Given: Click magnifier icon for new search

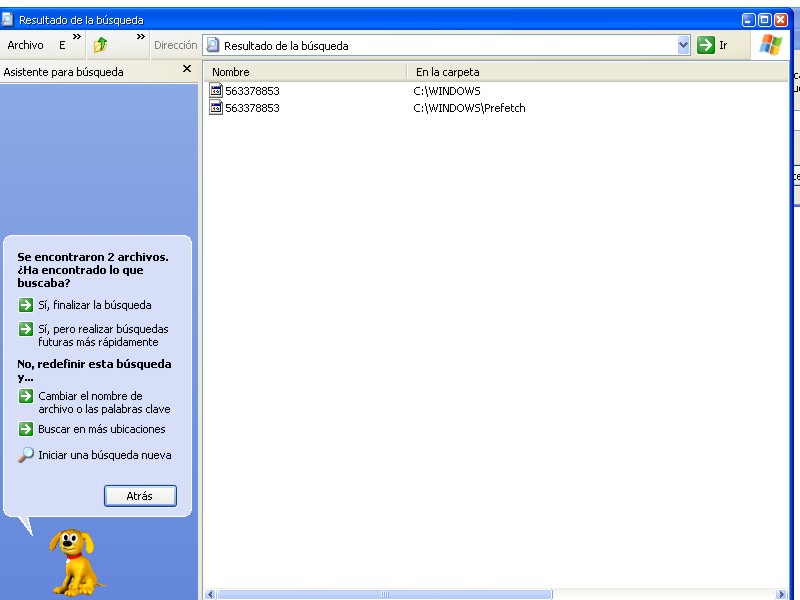Looking at the screenshot, I should point(26,455).
